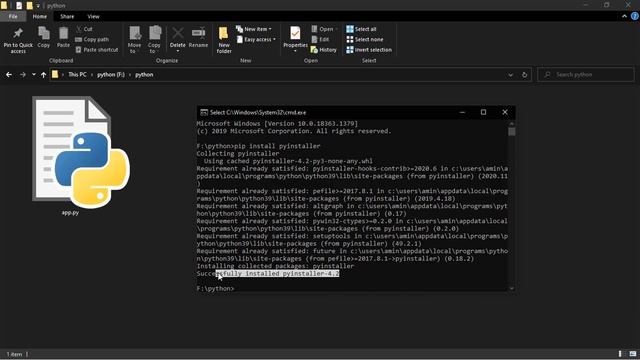Click '1 item' status bar text
Image resolution: width=640 pixels, height=360 pixels.
click(14, 354)
